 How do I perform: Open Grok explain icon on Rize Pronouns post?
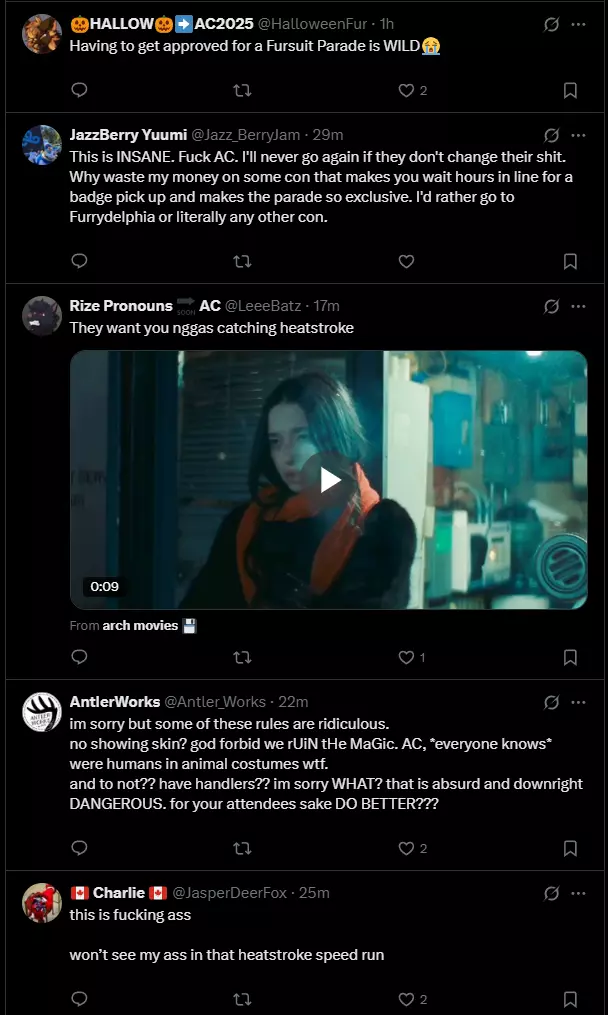(551, 306)
